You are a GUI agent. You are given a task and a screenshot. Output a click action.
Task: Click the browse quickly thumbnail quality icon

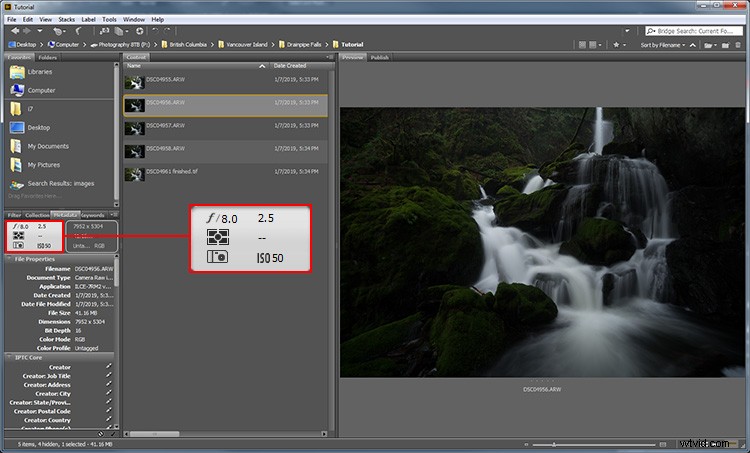pyautogui.click(x=582, y=44)
